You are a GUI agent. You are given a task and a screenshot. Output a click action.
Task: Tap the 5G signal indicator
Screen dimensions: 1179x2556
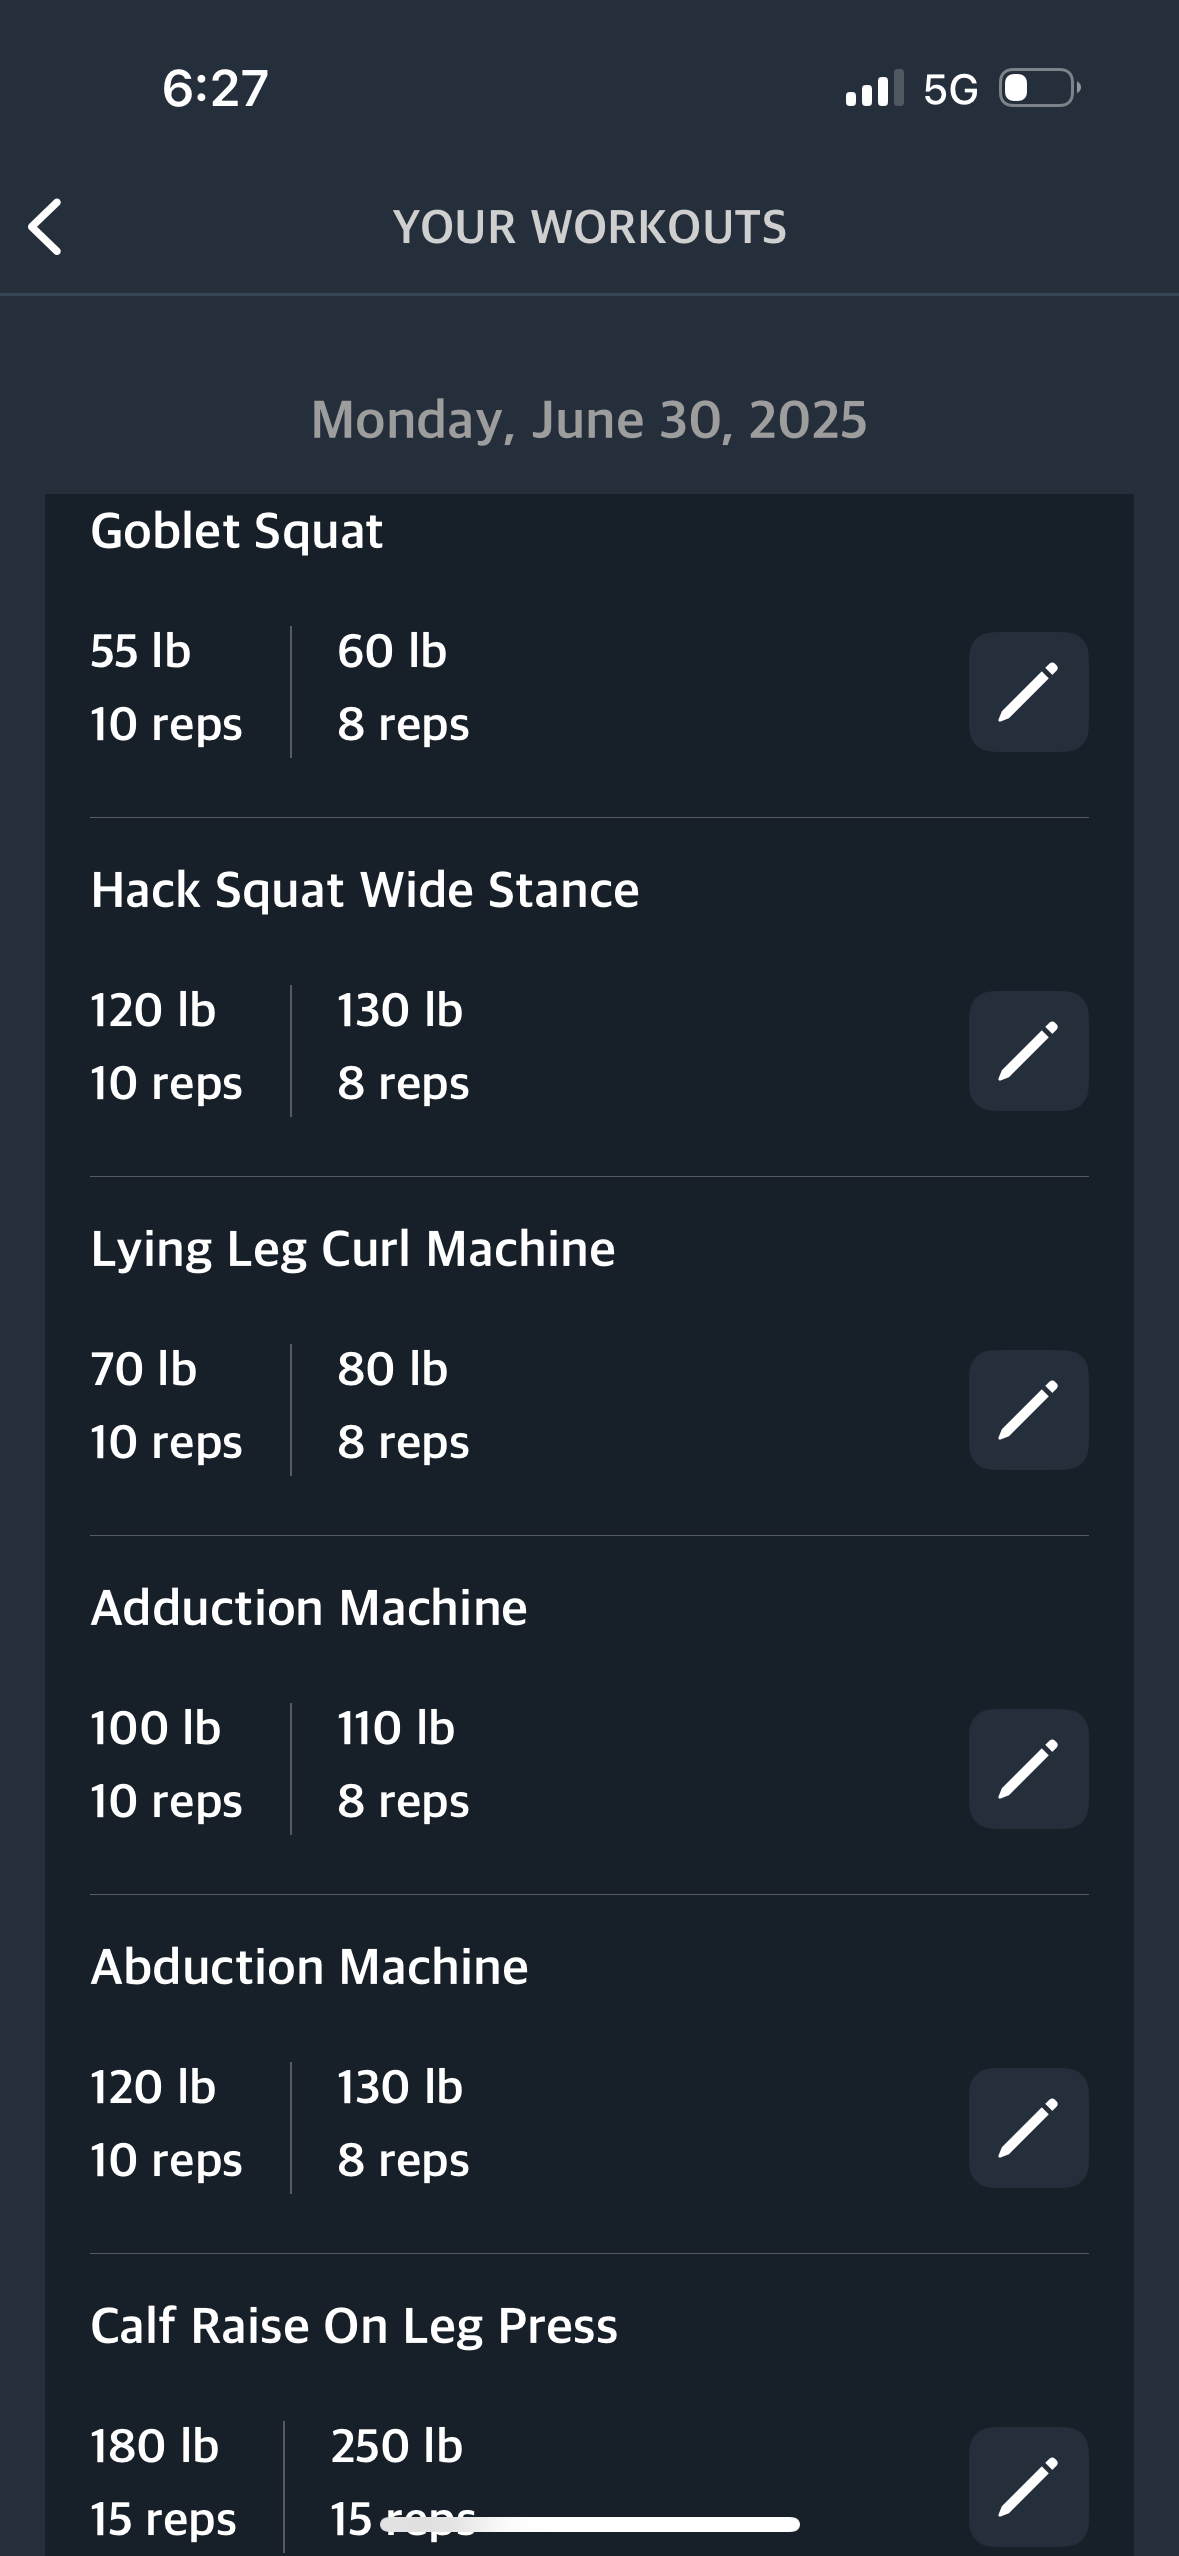(x=950, y=89)
